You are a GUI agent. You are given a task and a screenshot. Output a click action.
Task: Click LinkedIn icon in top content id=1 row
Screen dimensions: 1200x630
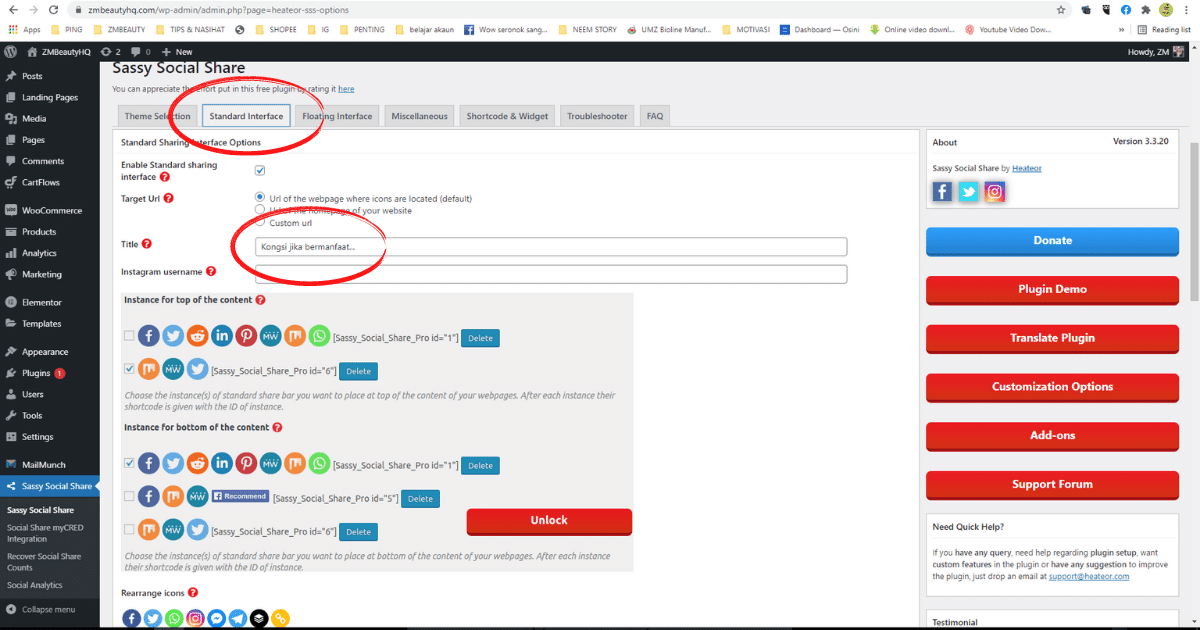[x=221, y=336]
